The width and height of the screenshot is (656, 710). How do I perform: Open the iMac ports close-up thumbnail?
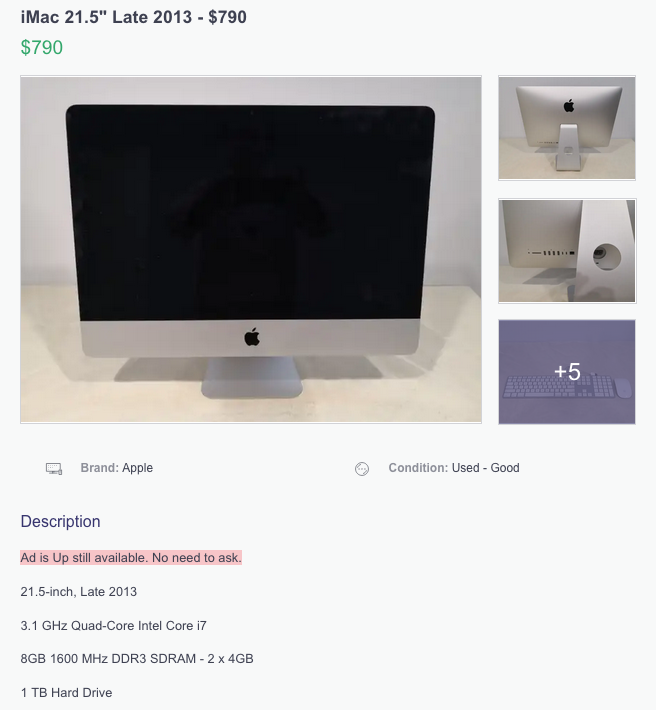pyautogui.click(x=567, y=251)
